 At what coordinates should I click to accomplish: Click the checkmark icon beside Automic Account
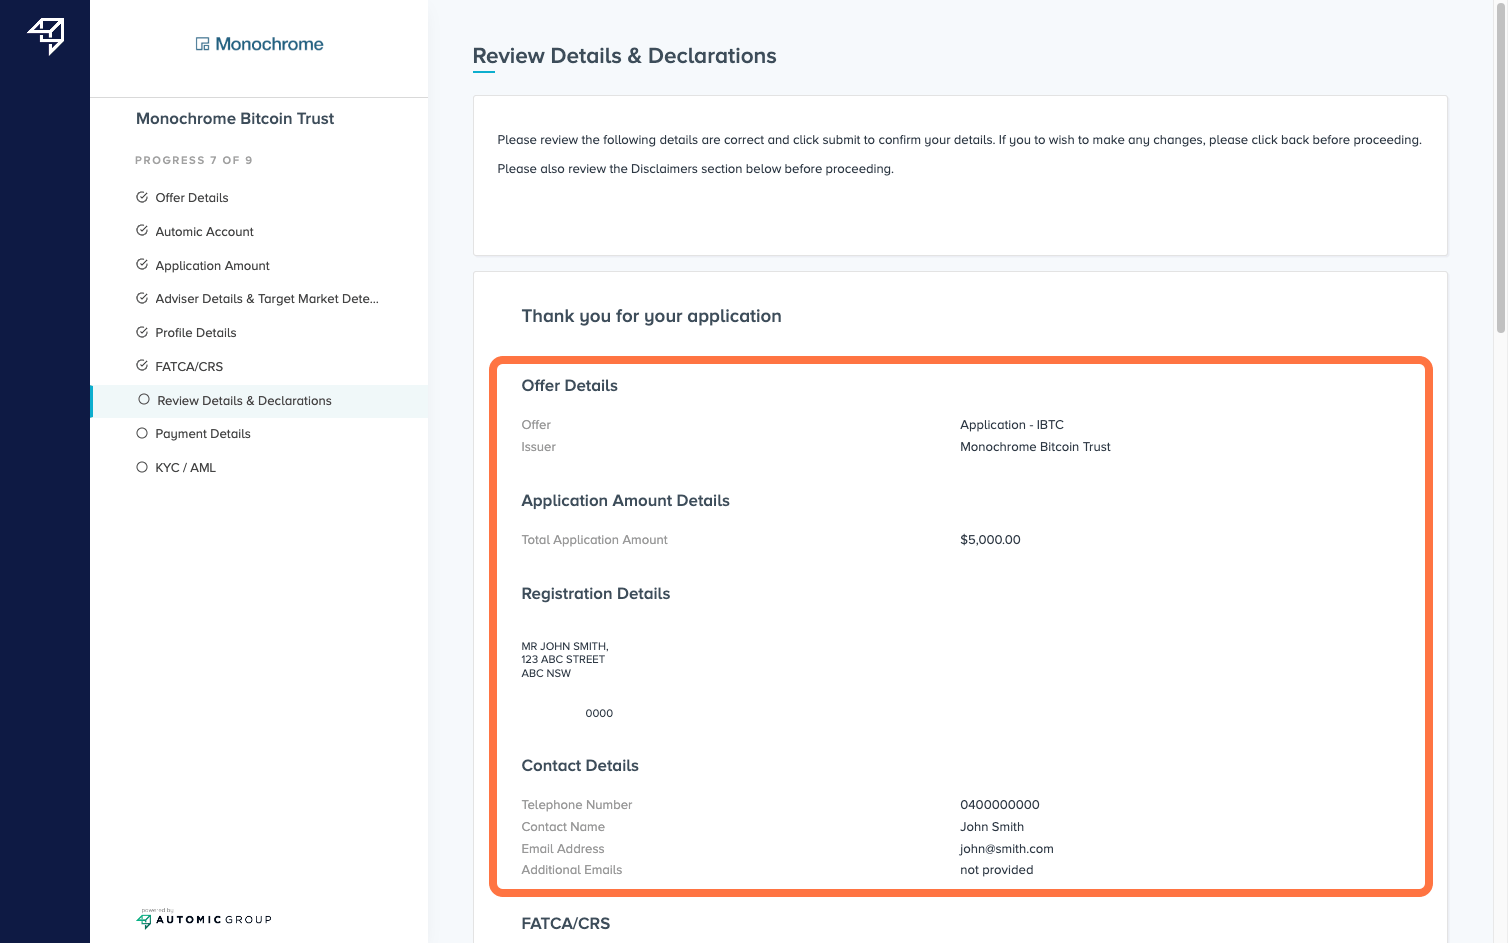point(142,231)
